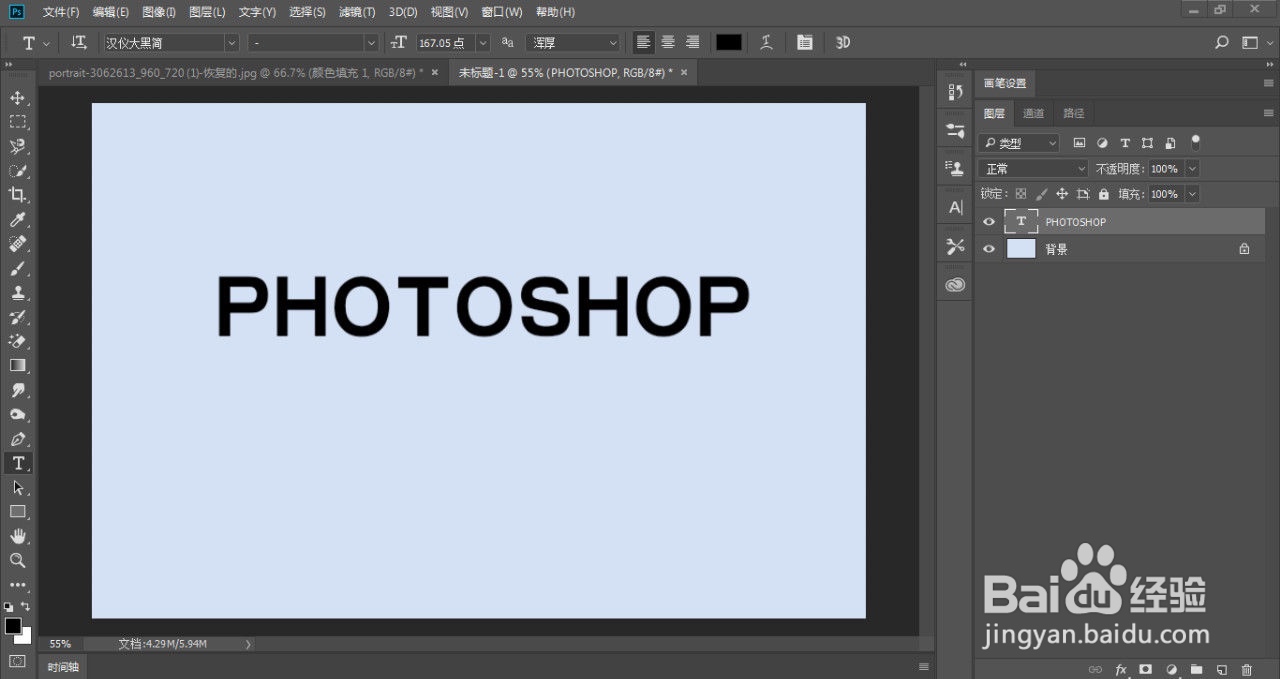This screenshot has width=1280, height=679.
Task: Filter for pixel layers icon
Action: coord(1079,143)
